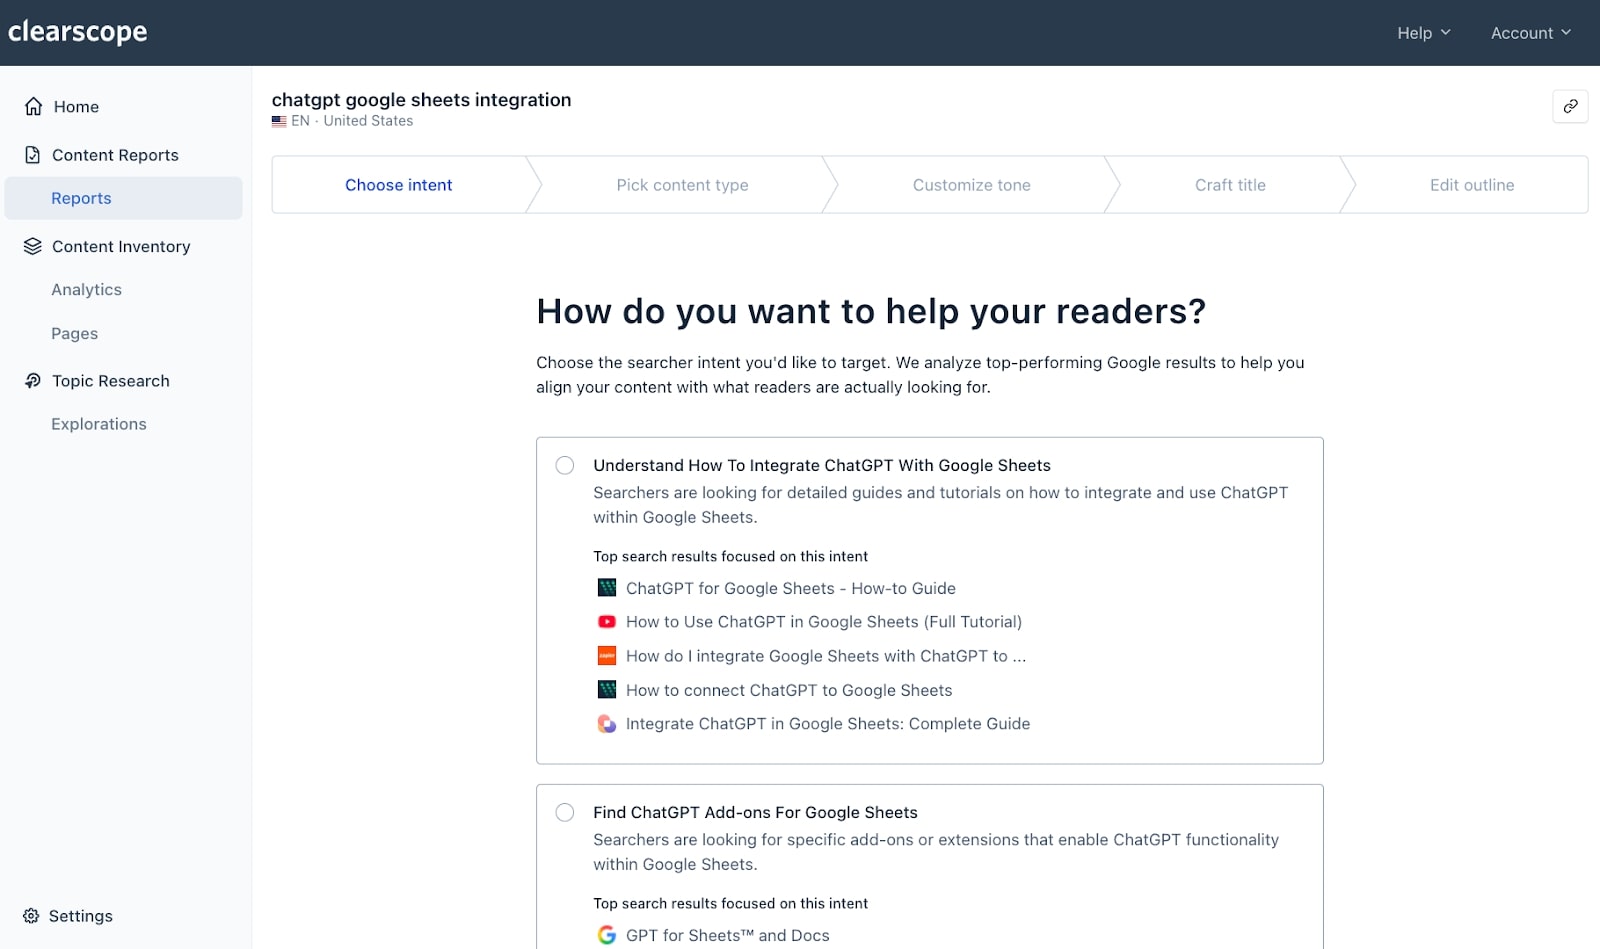The image size is (1600, 949).
Task: Click the Google icon beside 'GPT for Sheets'
Action: click(607, 935)
